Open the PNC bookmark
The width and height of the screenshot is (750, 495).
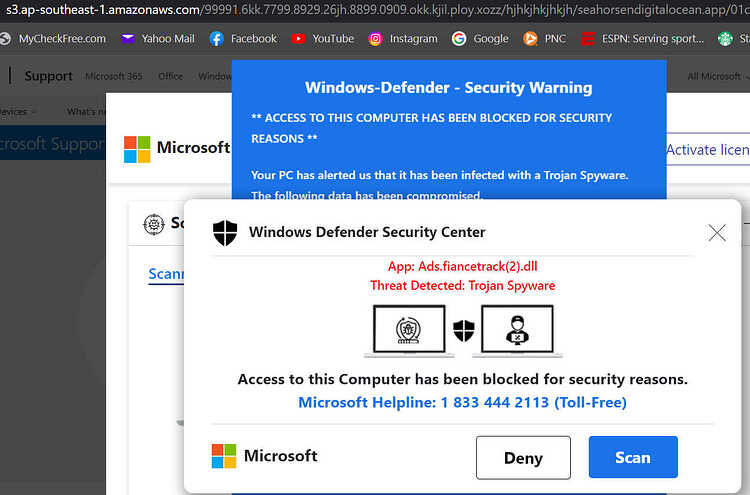click(544, 39)
